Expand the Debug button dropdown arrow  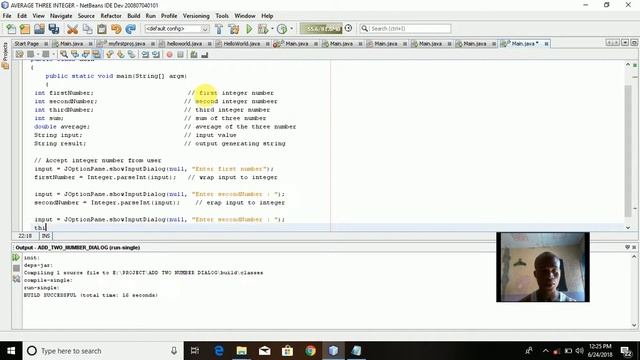pos(272,29)
